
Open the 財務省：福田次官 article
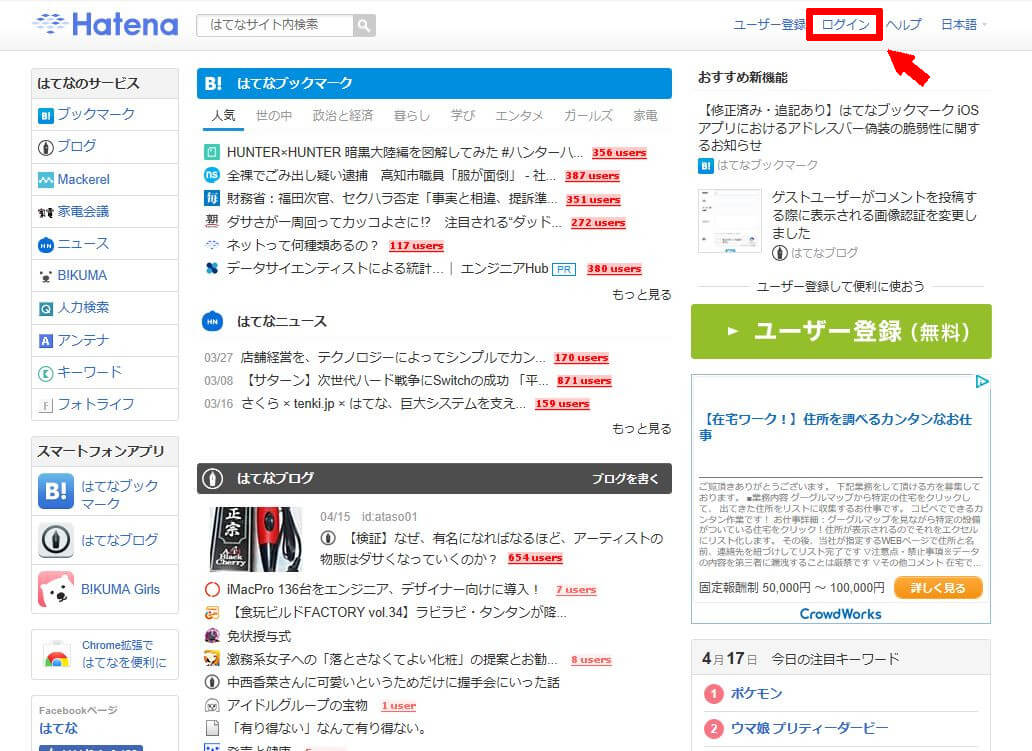[392, 199]
